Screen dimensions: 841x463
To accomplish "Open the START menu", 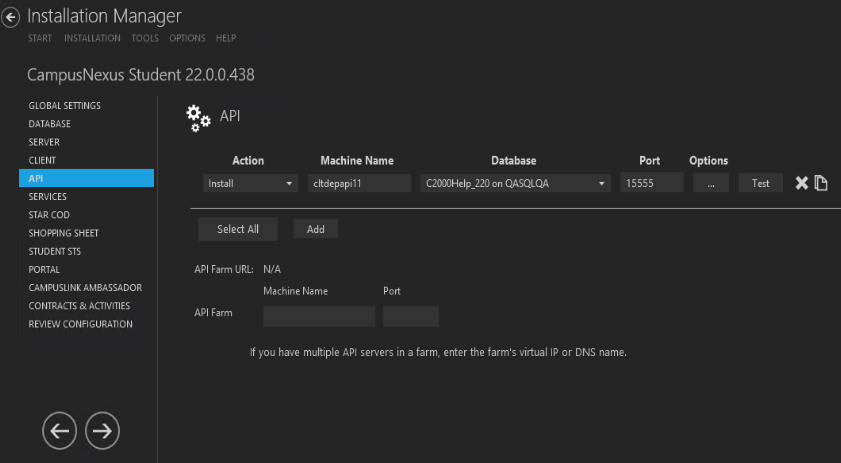I will (40, 38).
